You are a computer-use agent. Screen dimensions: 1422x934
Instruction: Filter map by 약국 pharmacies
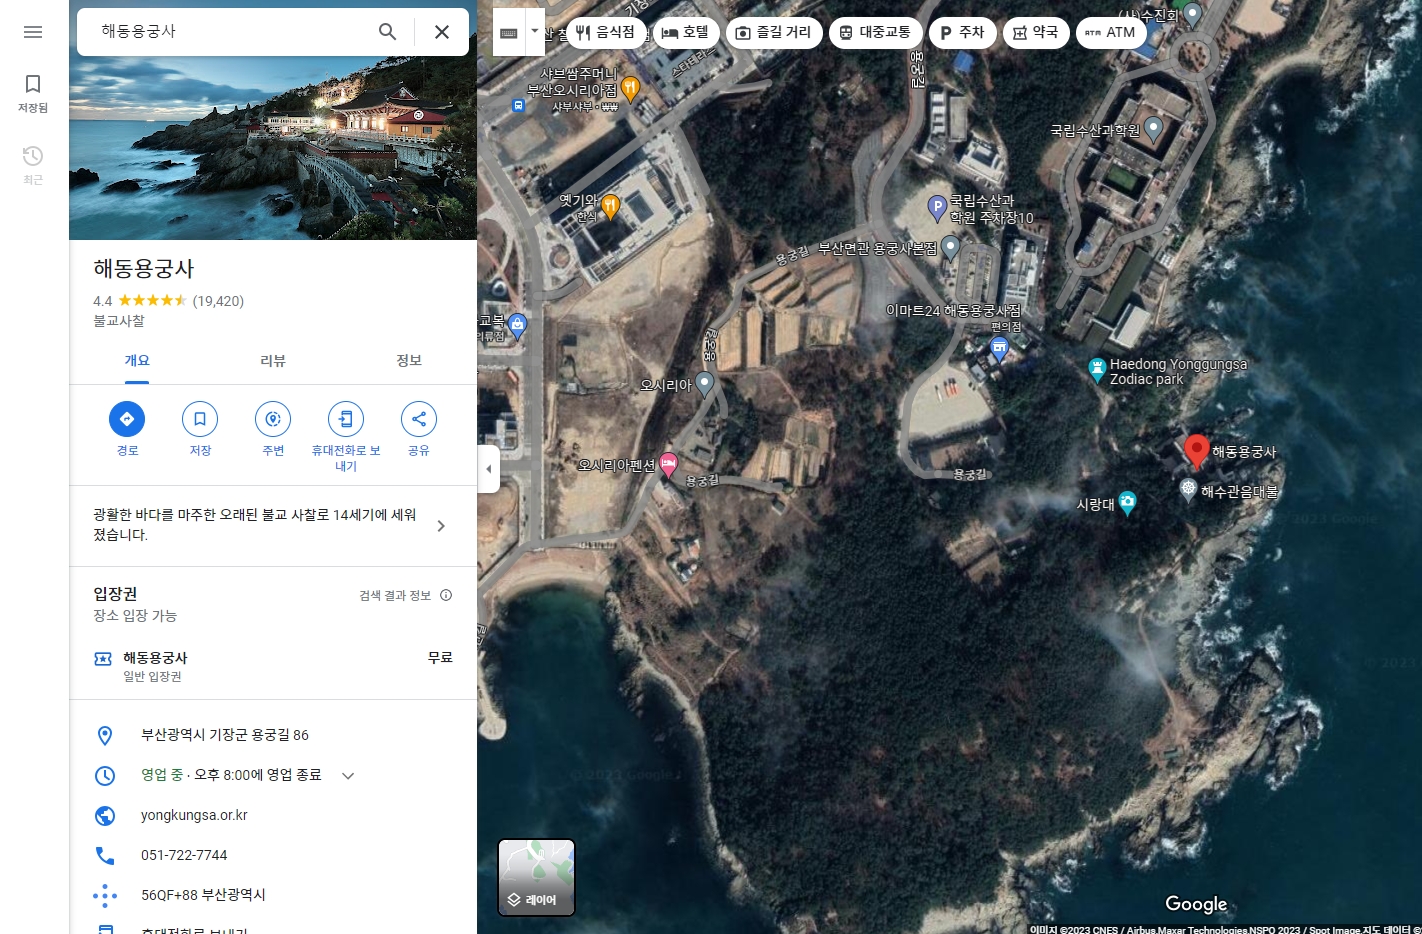pyautogui.click(x=1036, y=33)
